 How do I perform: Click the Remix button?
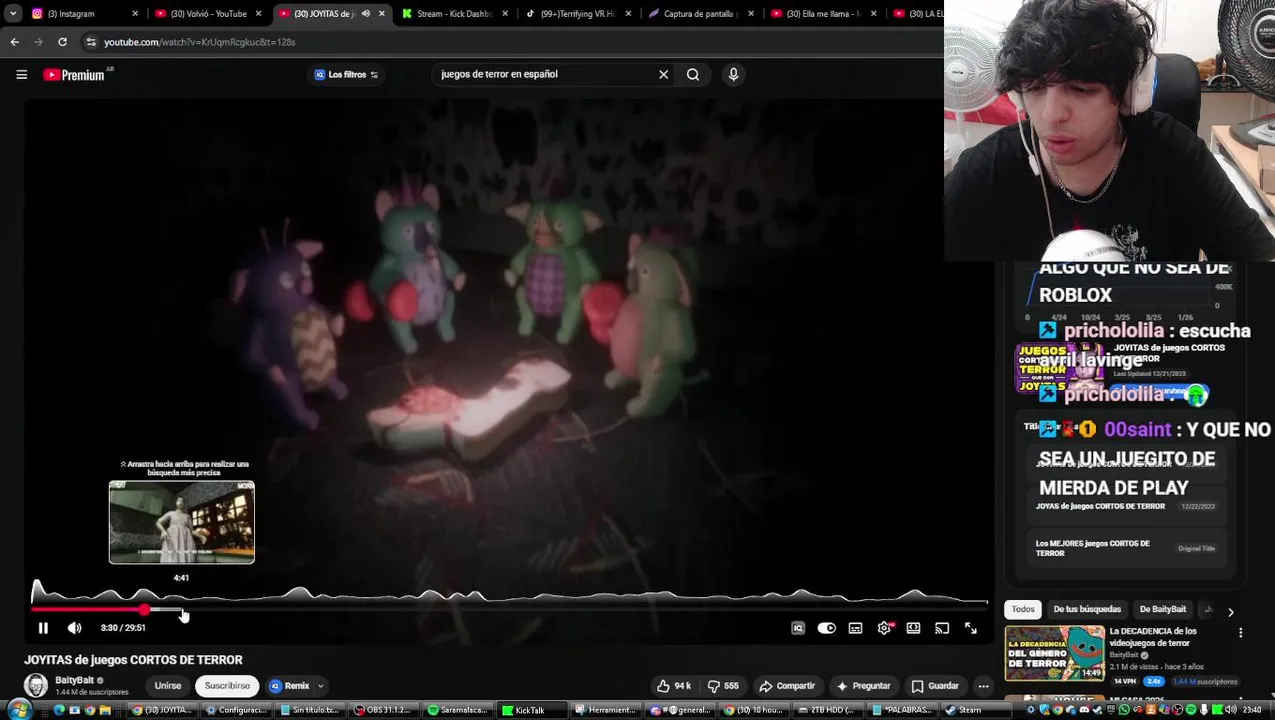(x=290, y=686)
